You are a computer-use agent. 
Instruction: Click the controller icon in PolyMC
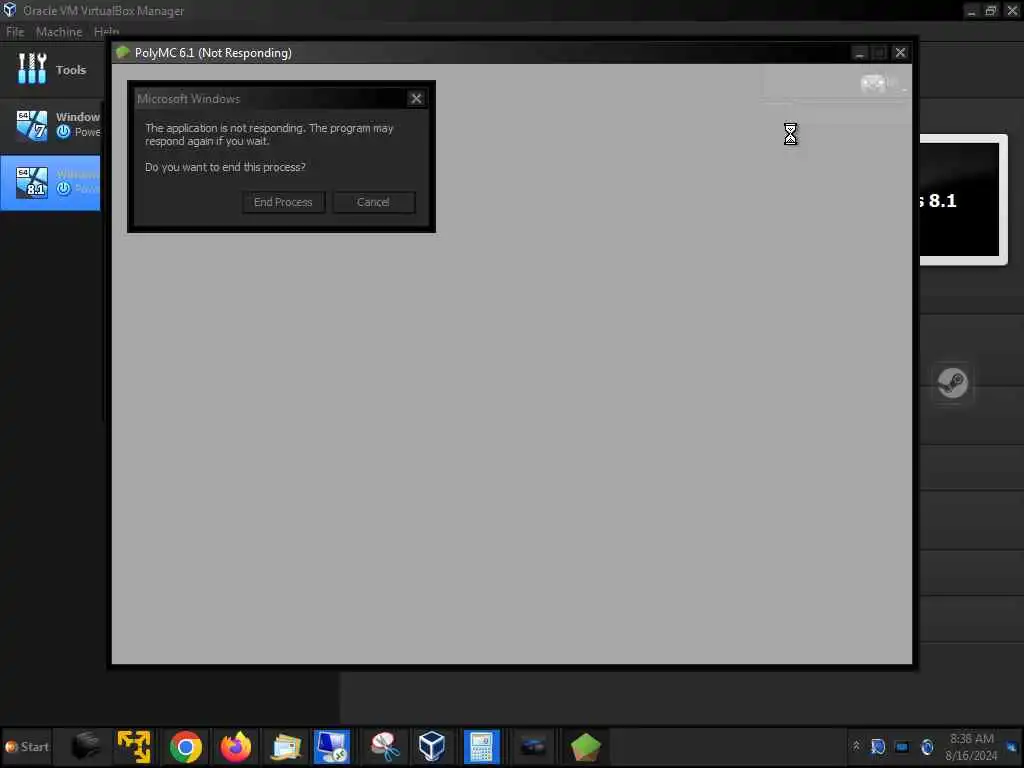tap(874, 83)
